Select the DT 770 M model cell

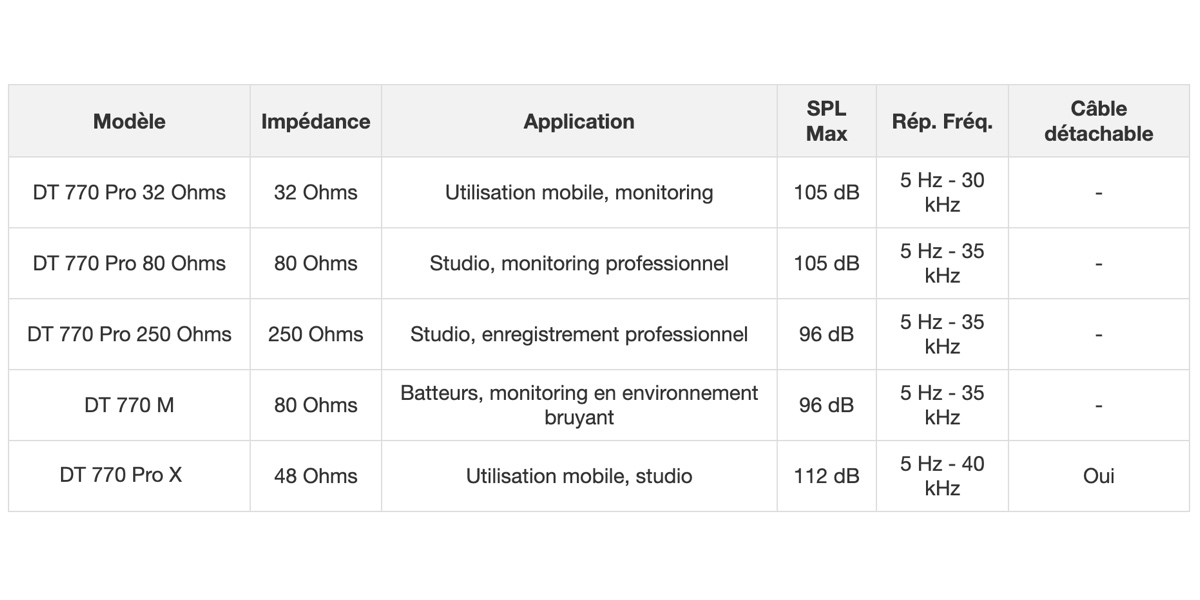click(129, 405)
